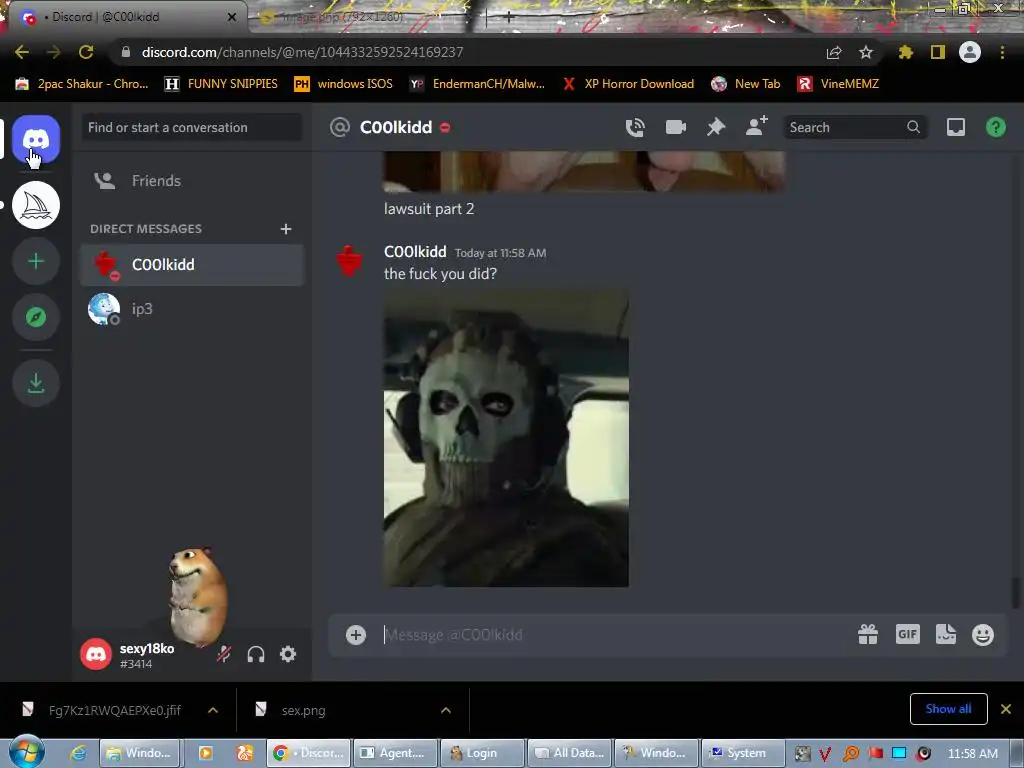Open Discord home direct messages button

36,138
